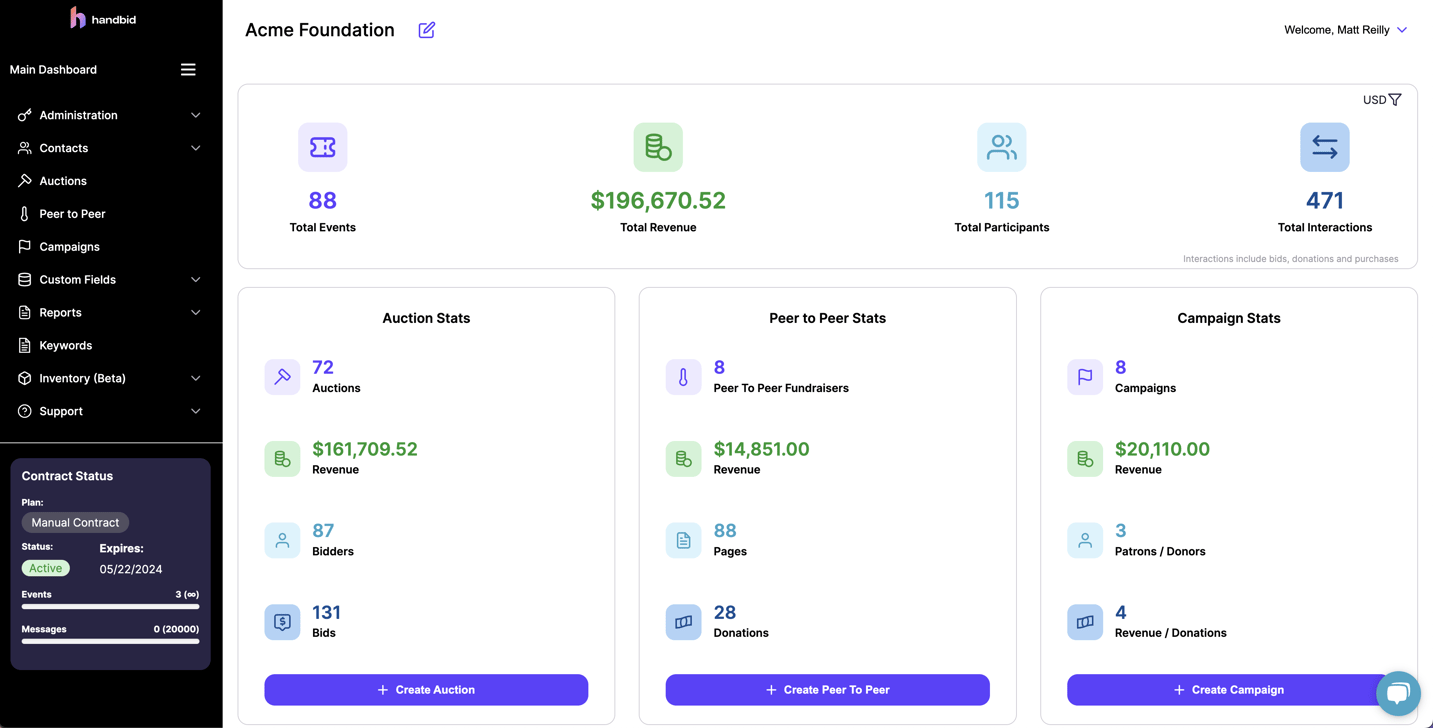Screen dimensions: 1433x728
Task: Click the Messages usage progress bar
Action: pyautogui.click(x=110, y=642)
